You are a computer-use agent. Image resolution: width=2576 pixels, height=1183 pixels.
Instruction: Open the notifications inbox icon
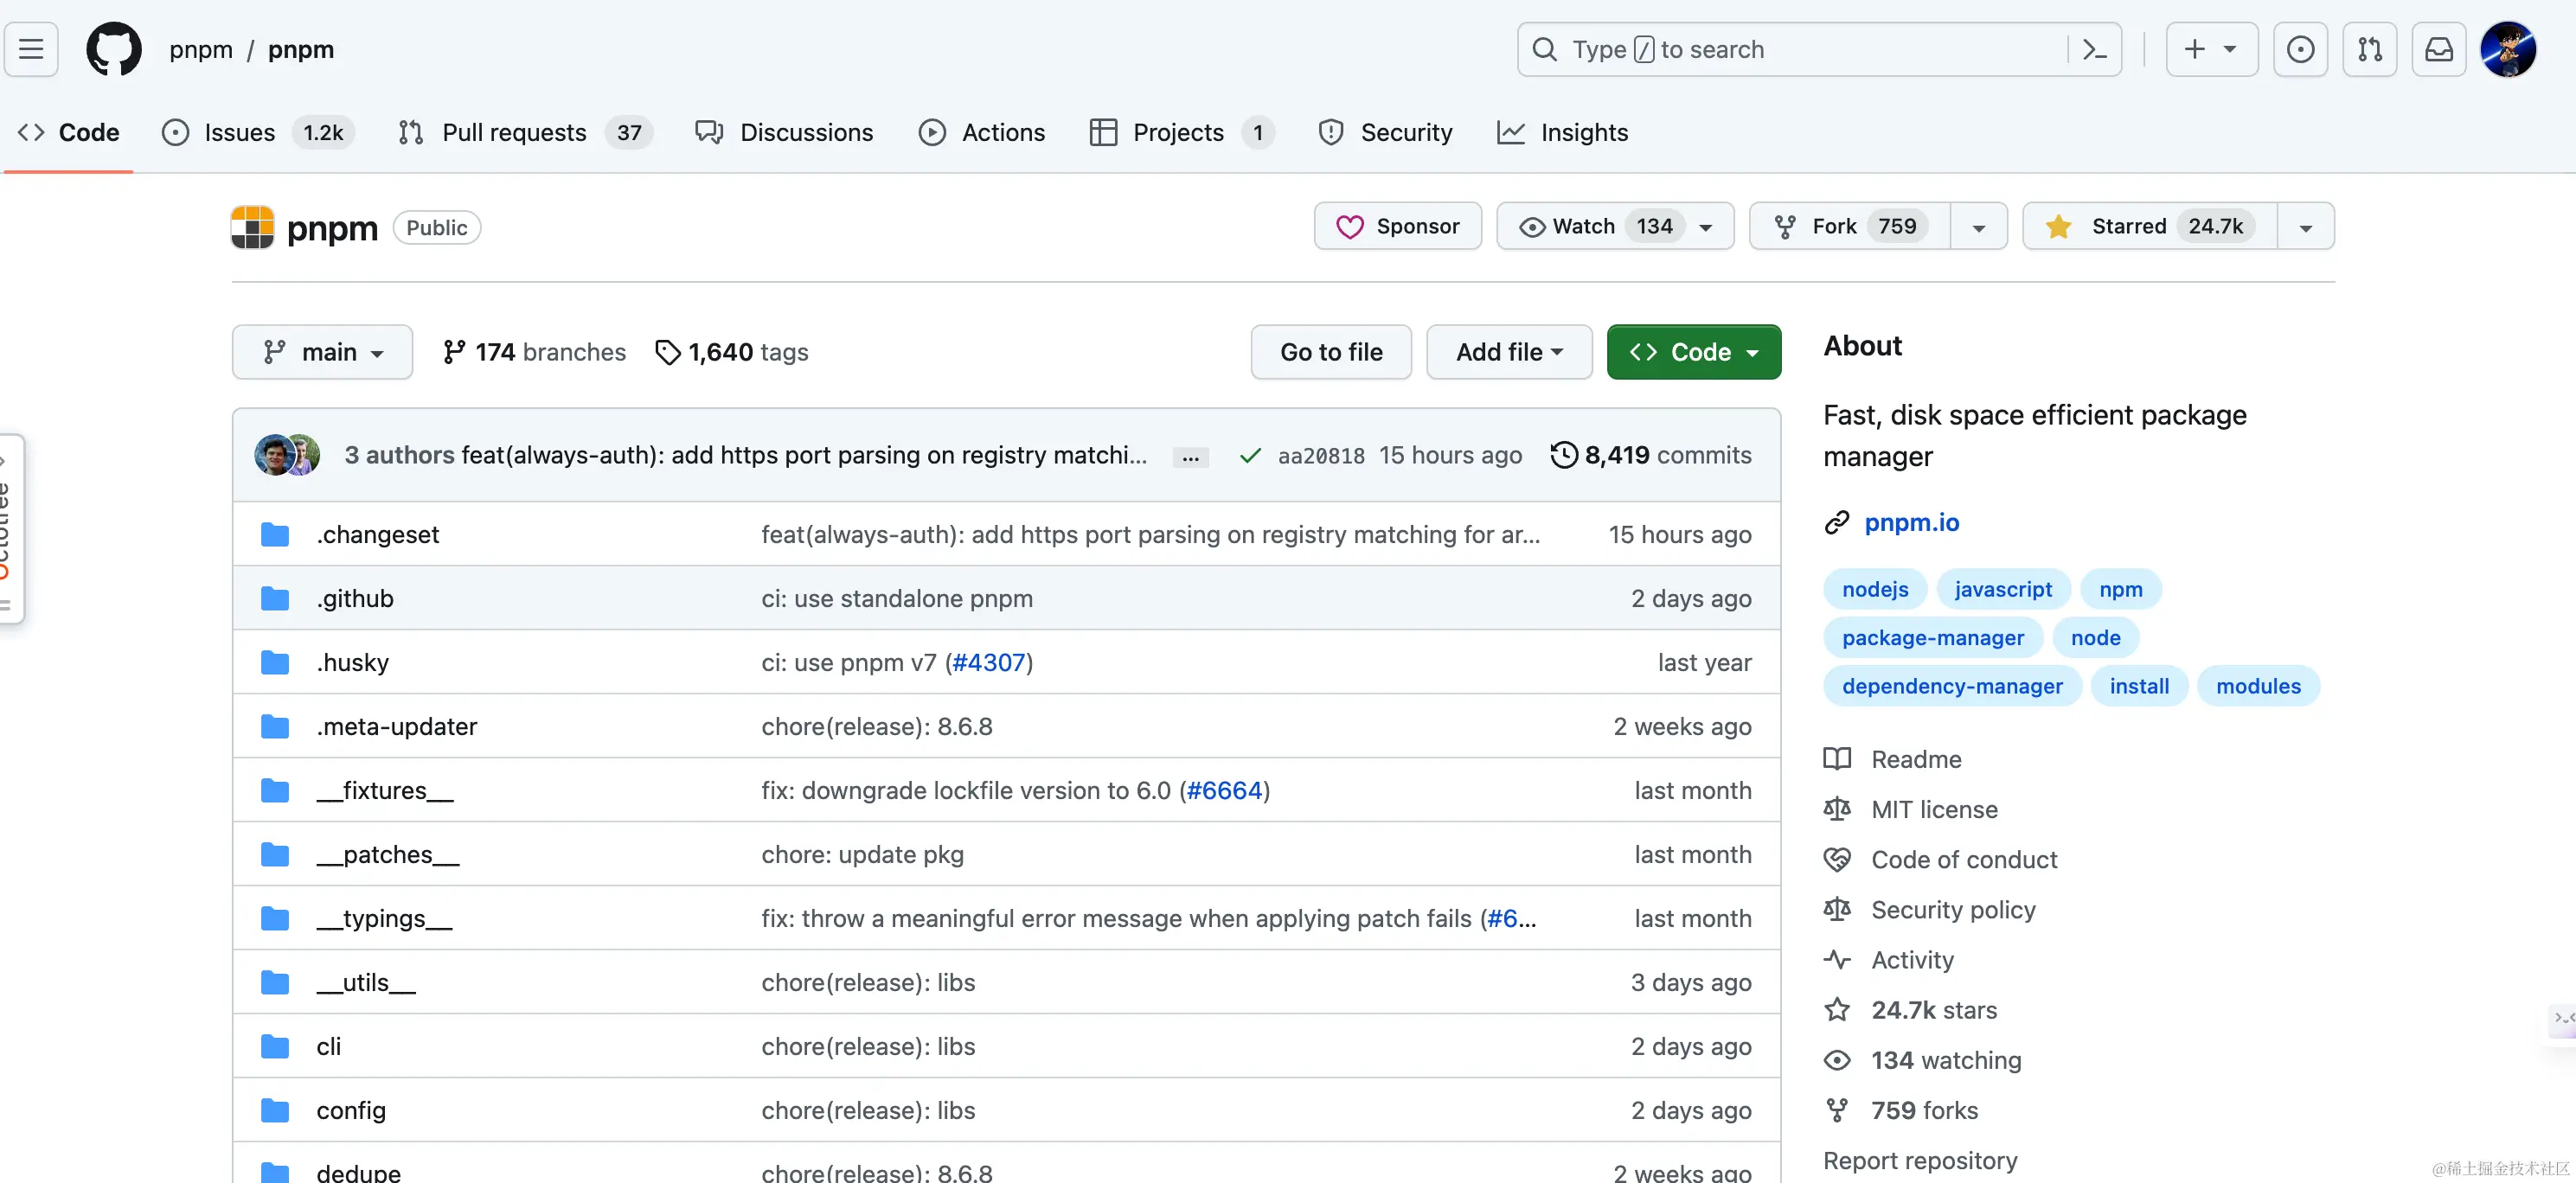(x=2438, y=49)
